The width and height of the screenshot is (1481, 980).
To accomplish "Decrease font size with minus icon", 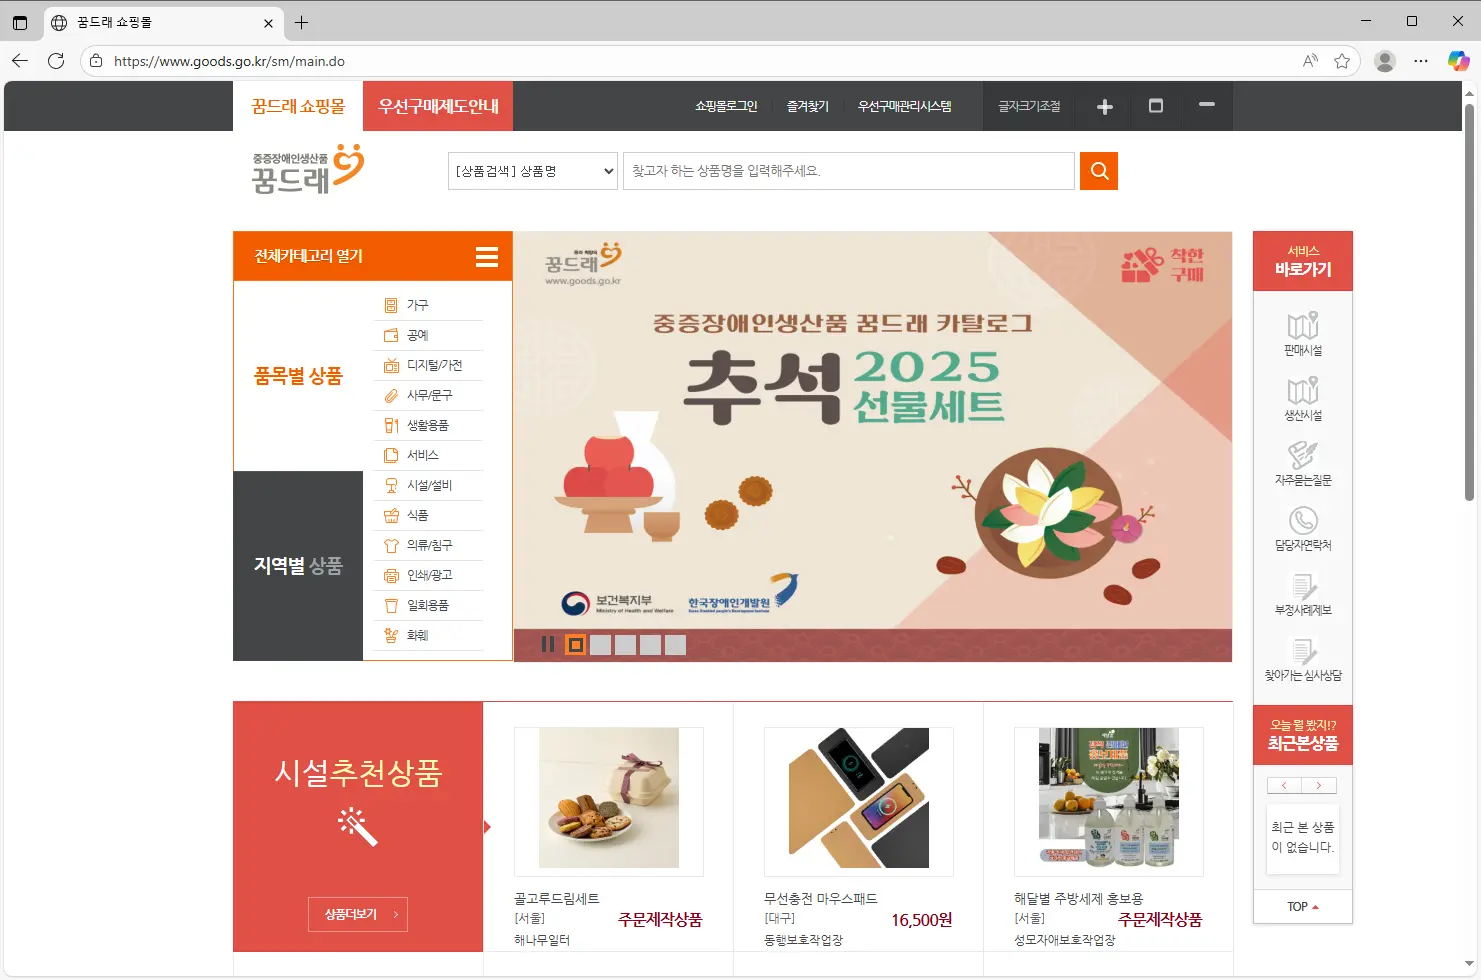I will [1207, 105].
